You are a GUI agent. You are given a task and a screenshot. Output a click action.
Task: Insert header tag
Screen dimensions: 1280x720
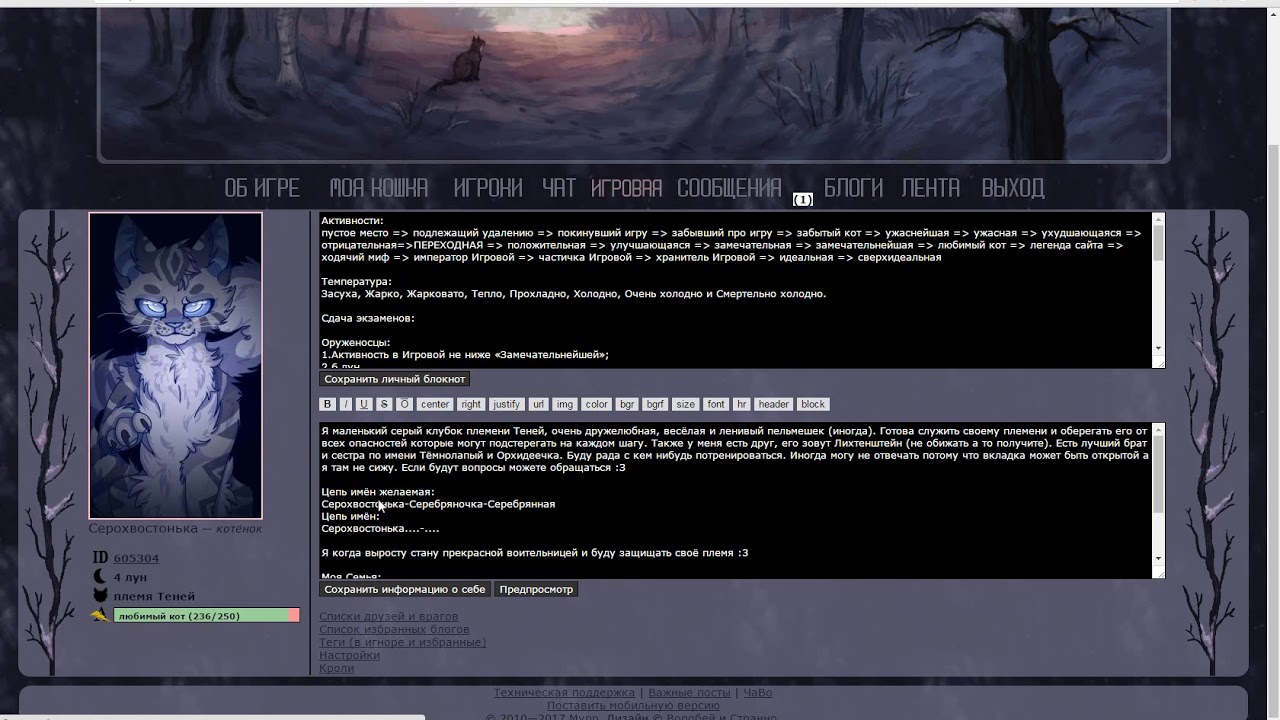[774, 404]
